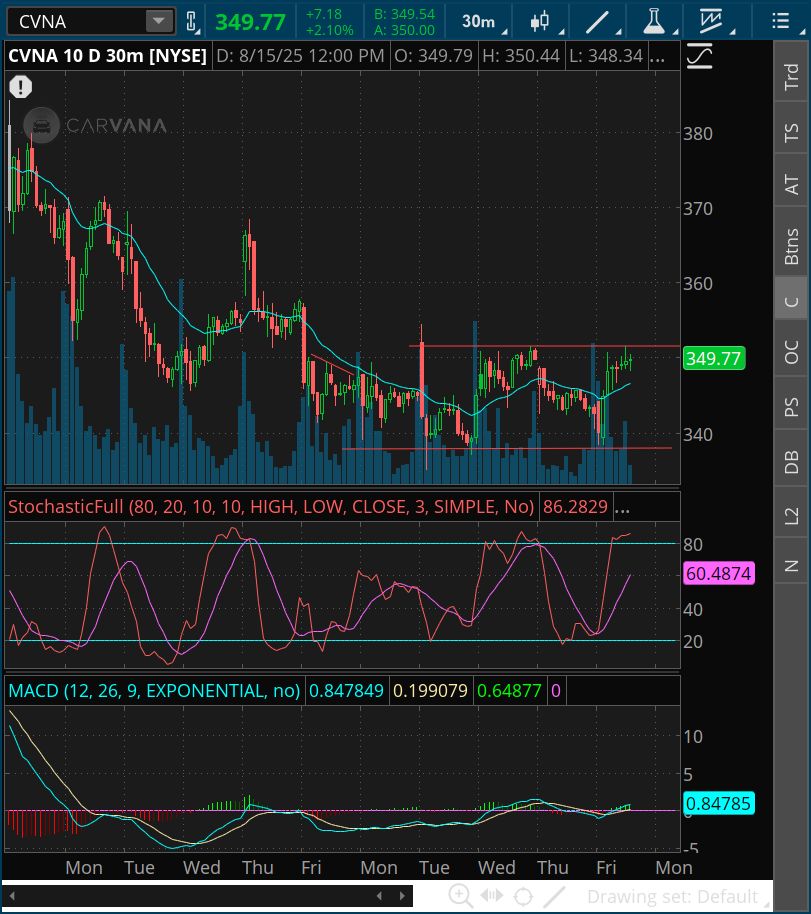Image resolution: width=811 pixels, height=914 pixels.
Task: Open the patterns chart icon
Action: (x=712, y=21)
